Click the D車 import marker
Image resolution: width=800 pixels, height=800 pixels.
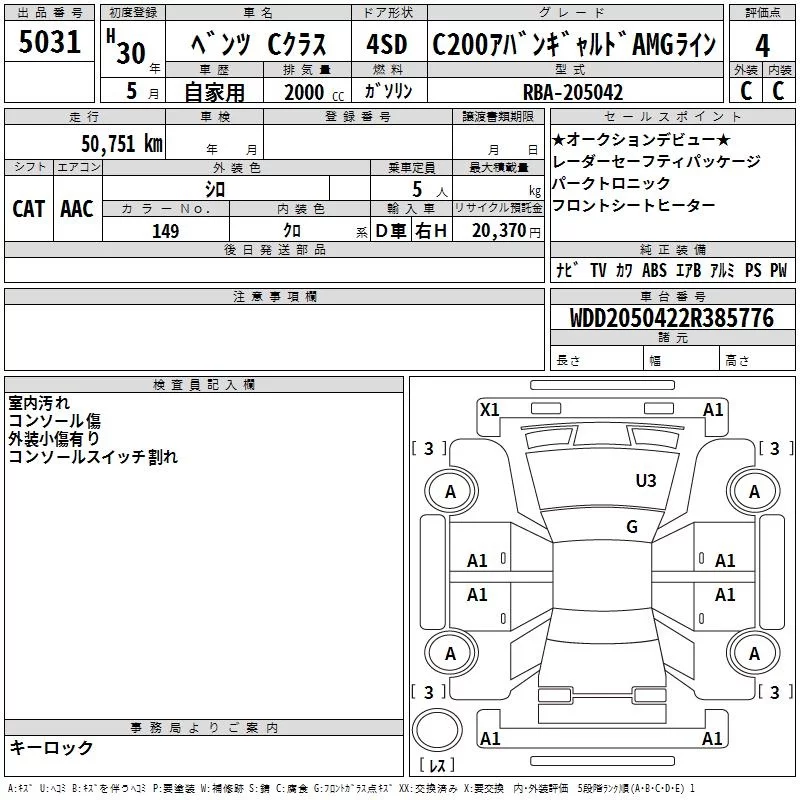tap(391, 231)
